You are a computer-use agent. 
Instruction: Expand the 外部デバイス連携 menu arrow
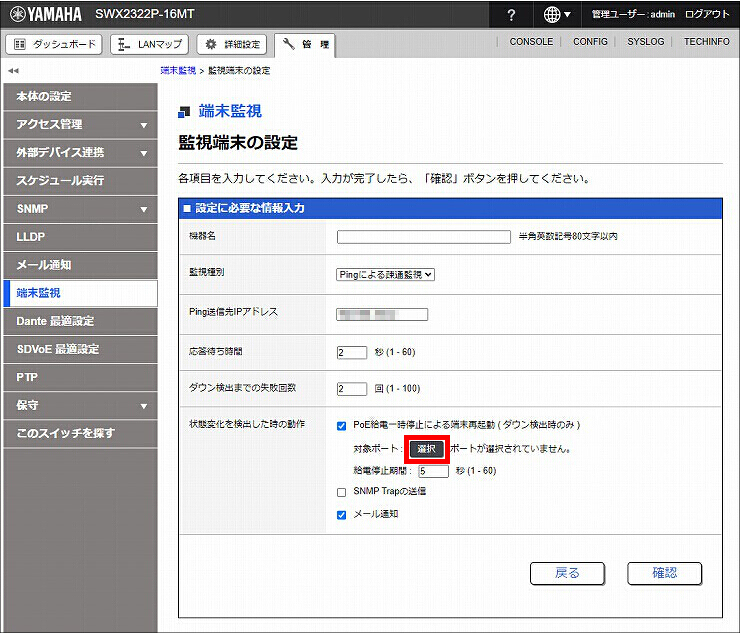pyautogui.click(x=144, y=153)
